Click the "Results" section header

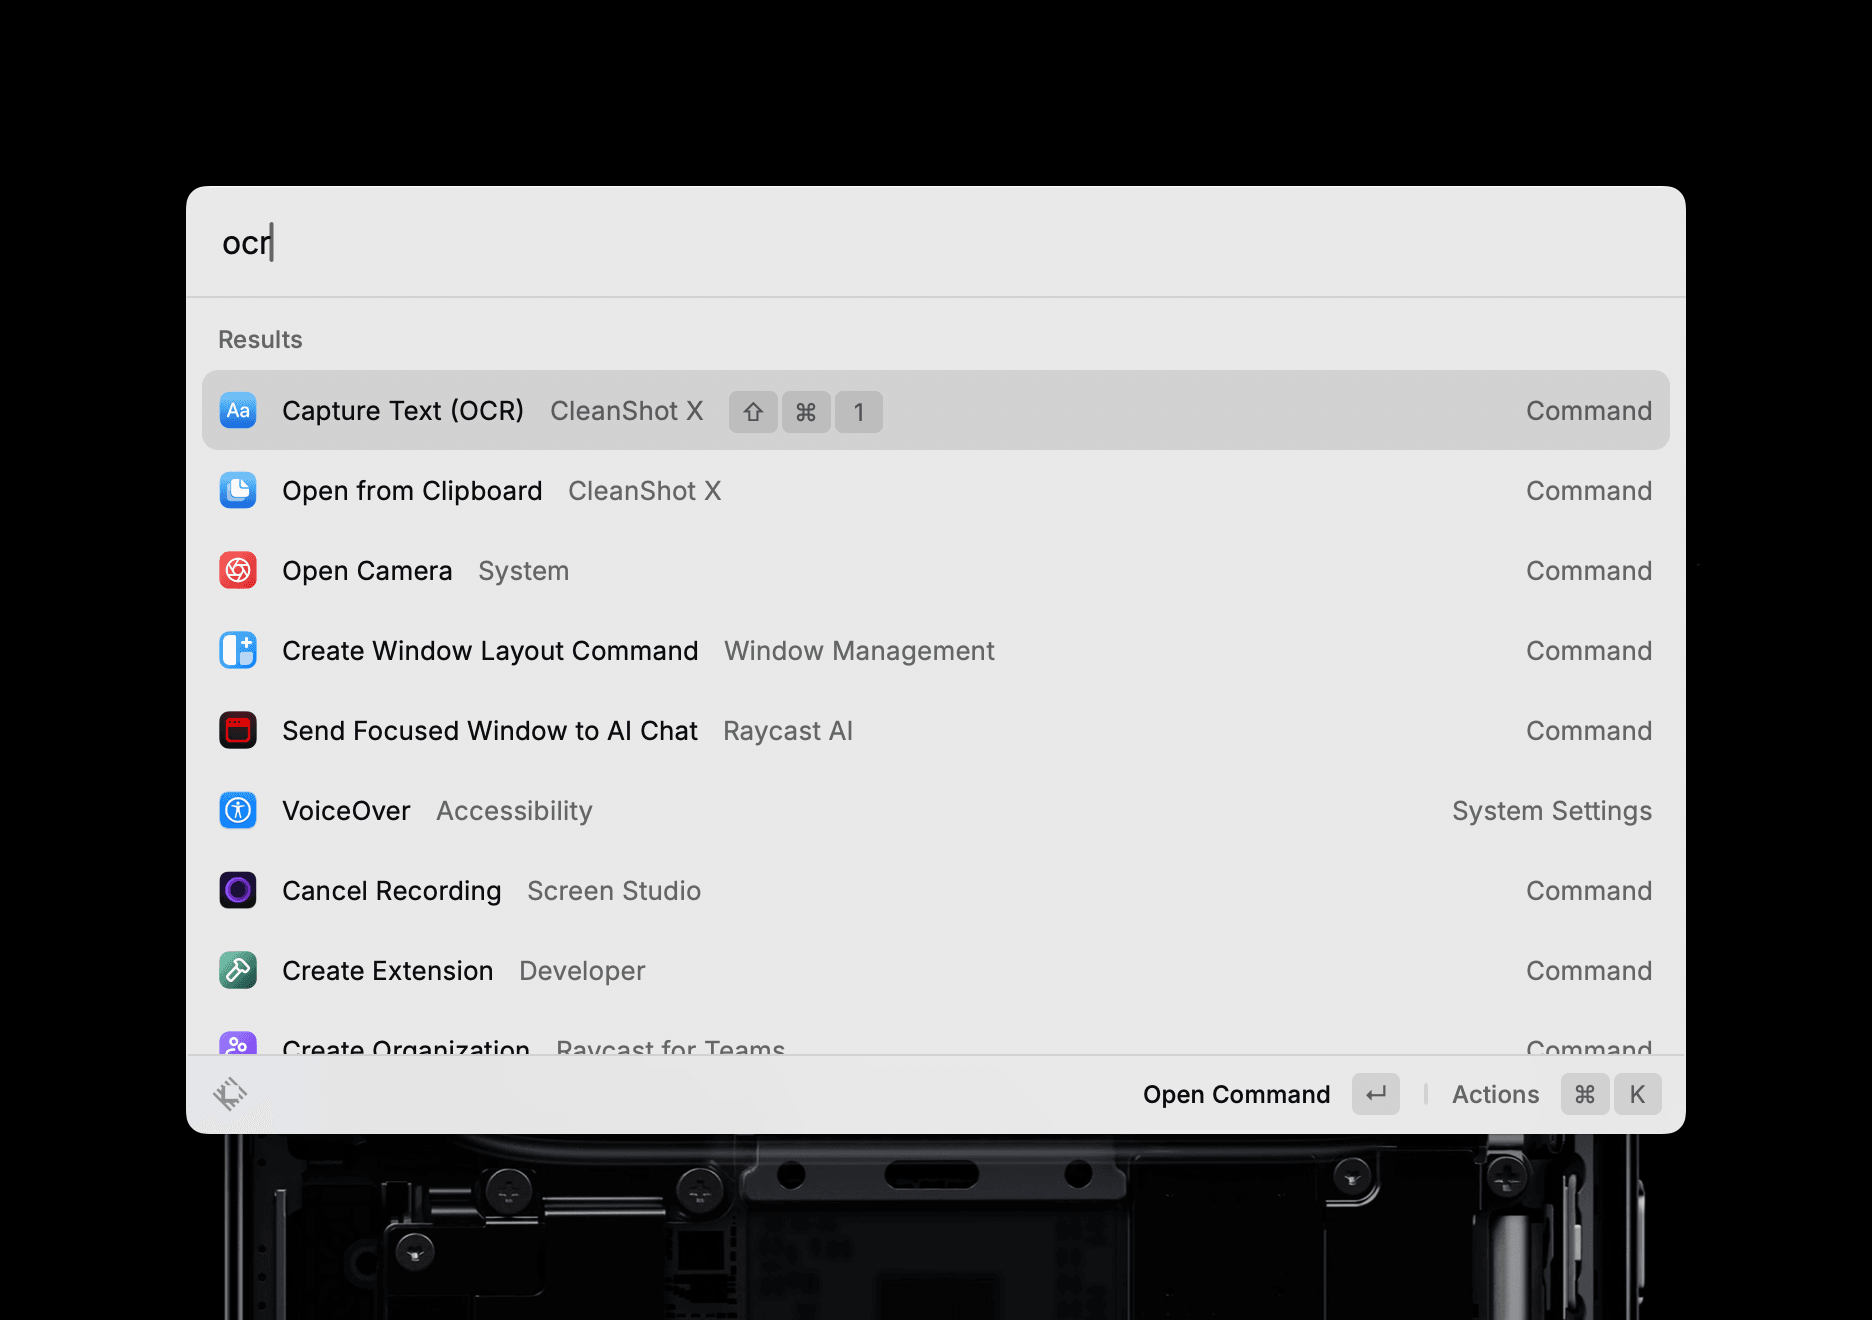click(260, 340)
